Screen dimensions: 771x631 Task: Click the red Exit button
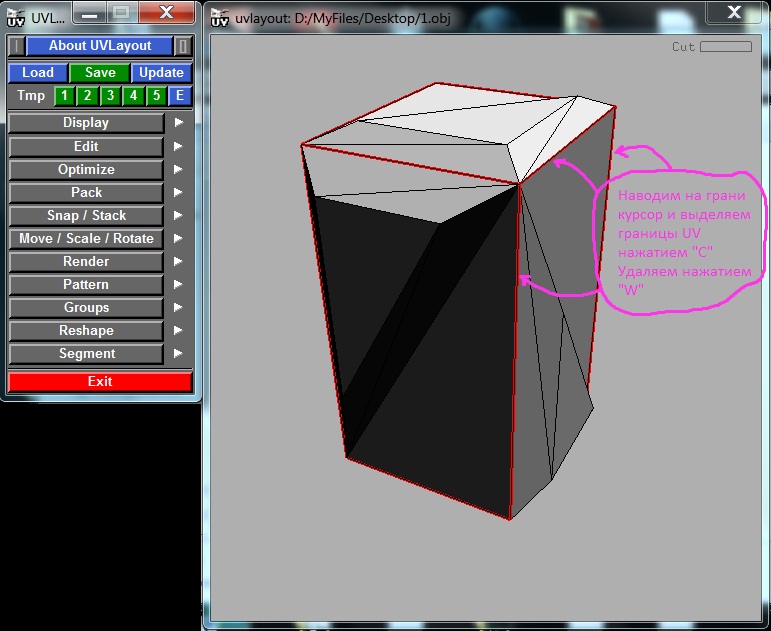100,382
